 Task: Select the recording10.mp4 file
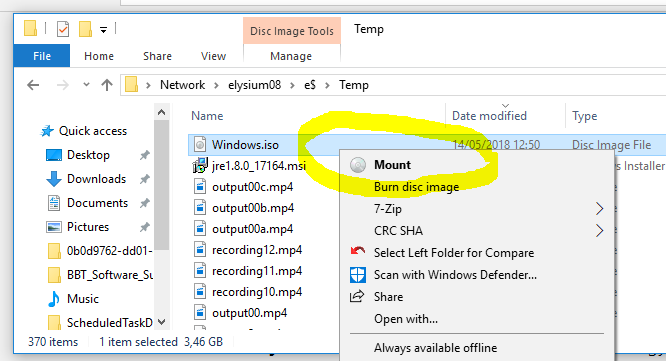(x=257, y=292)
